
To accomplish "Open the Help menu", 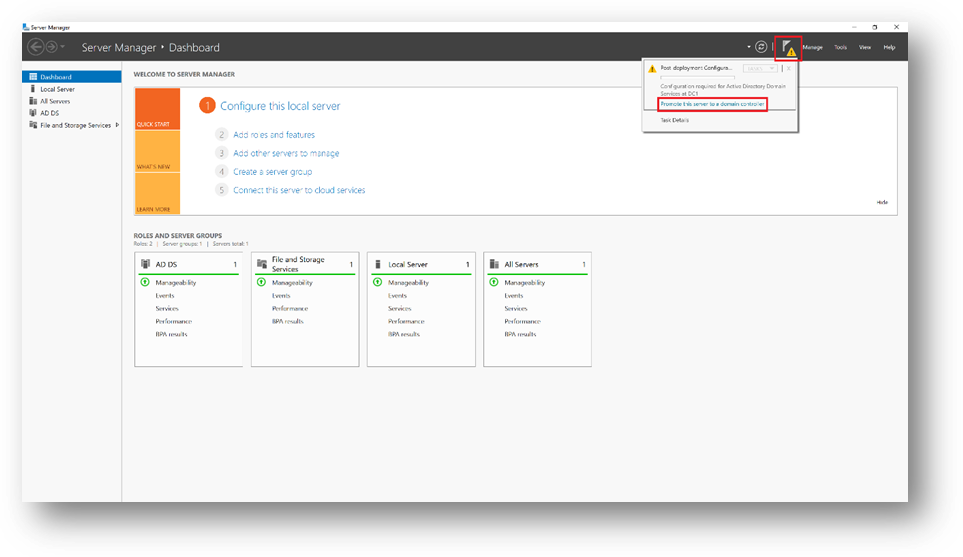I will (x=889, y=47).
